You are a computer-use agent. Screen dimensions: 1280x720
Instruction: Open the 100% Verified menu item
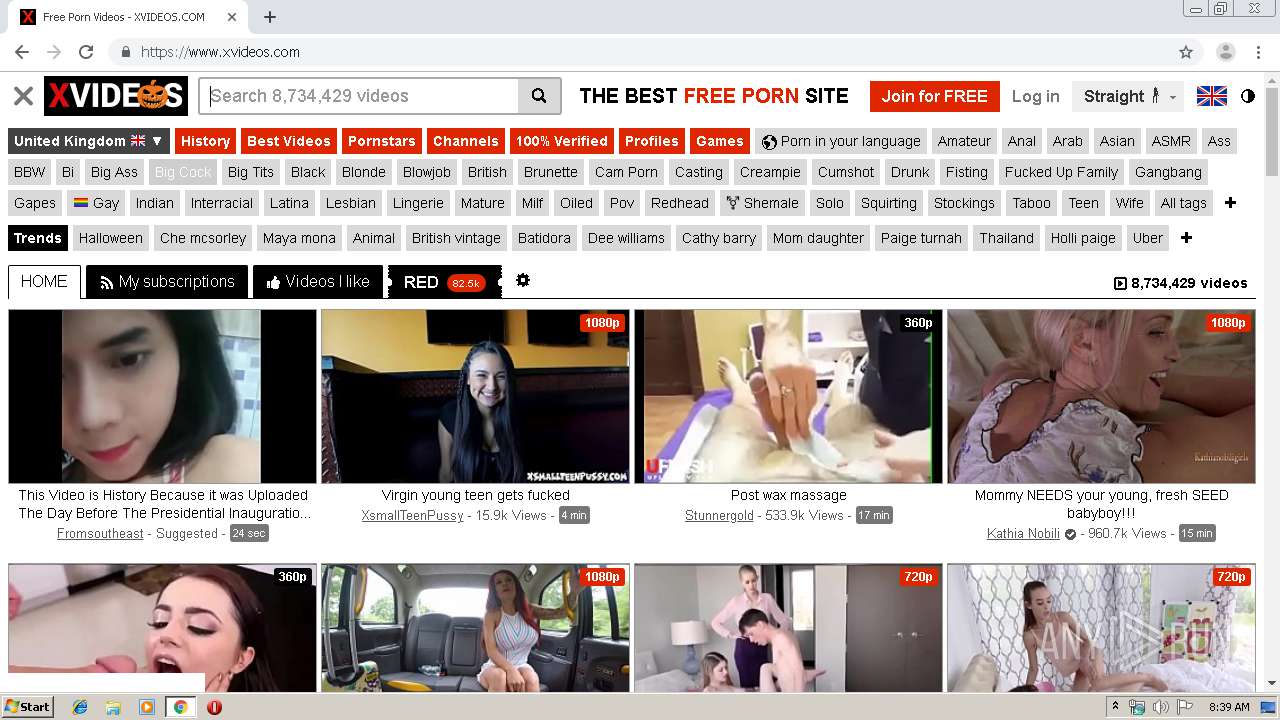pyautogui.click(x=562, y=141)
